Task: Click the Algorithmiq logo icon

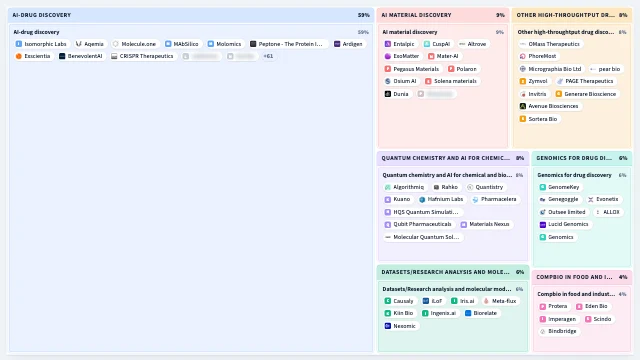Action: (x=388, y=187)
